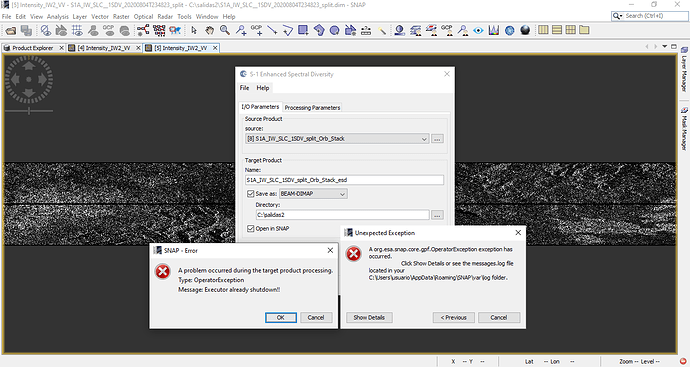The width and height of the screenshot is (690, 367).
Task: Open the Pin Manager toolbar icon
Action: 462,30
